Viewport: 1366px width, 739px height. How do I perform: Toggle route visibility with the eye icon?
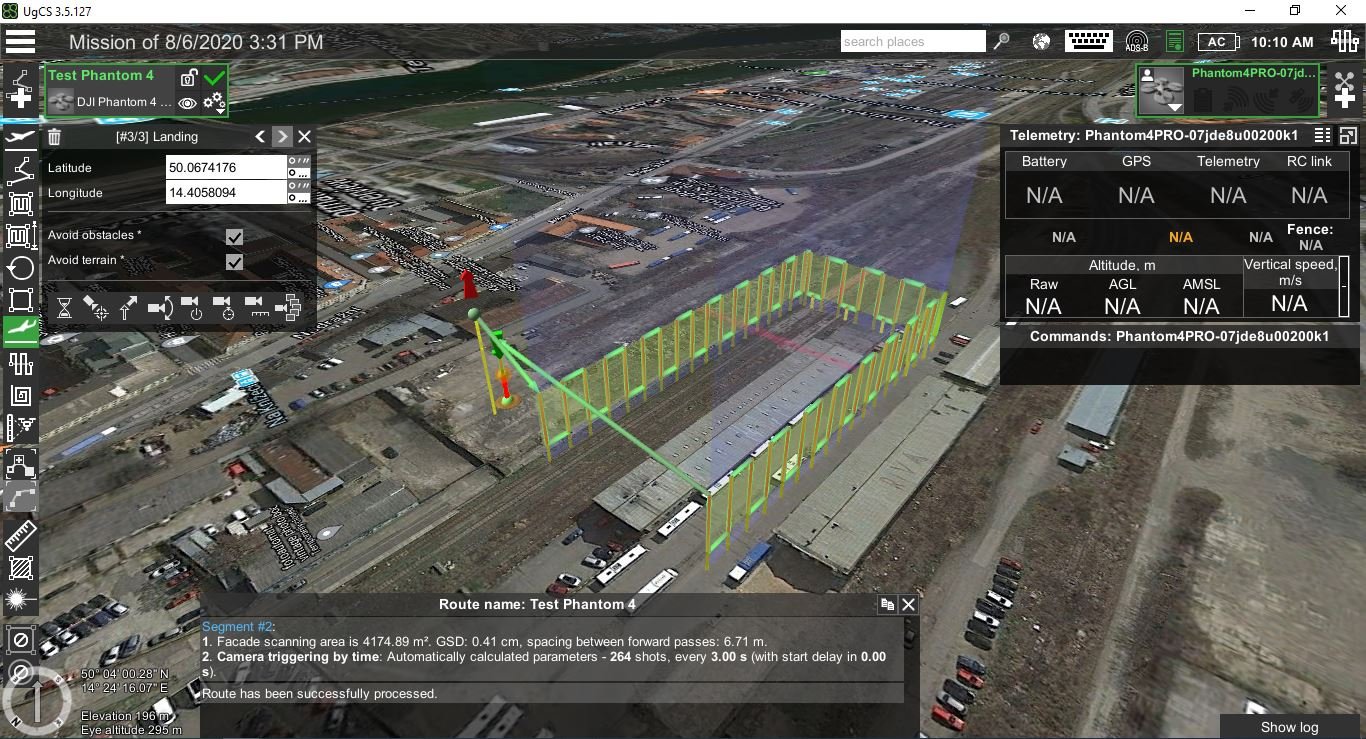[x=187, y=103]
